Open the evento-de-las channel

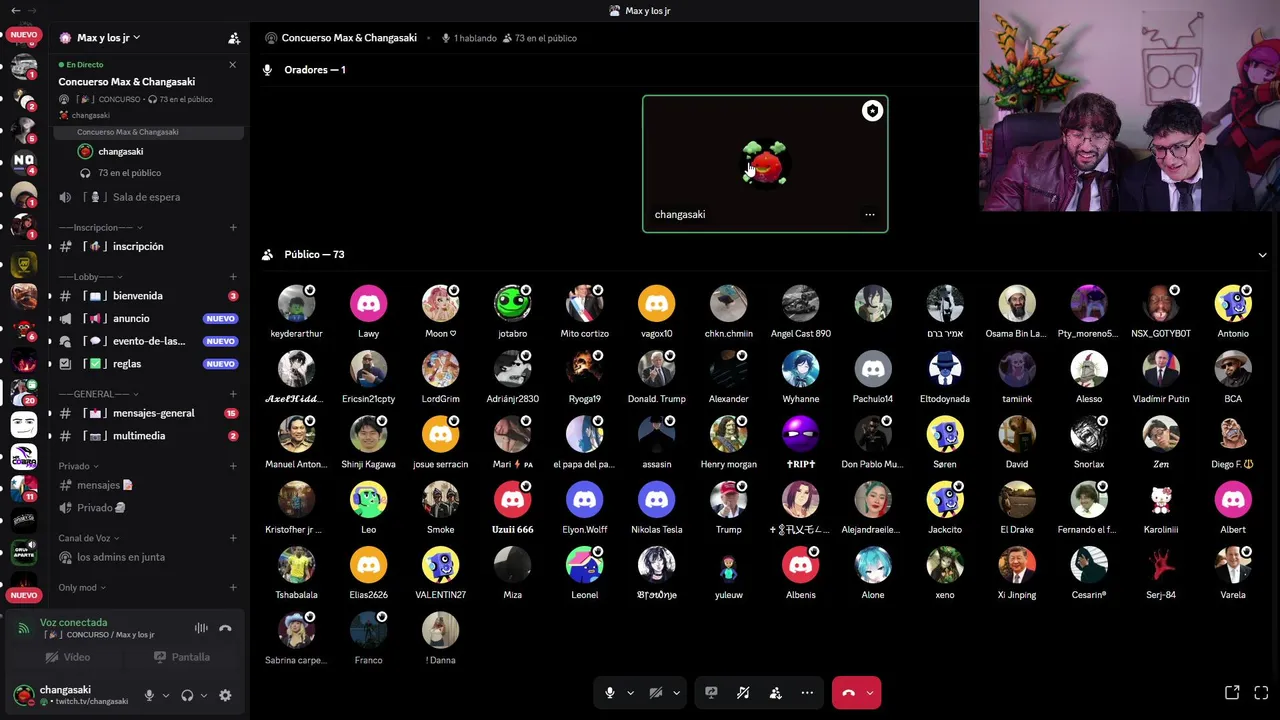click(x=146, y=341)
